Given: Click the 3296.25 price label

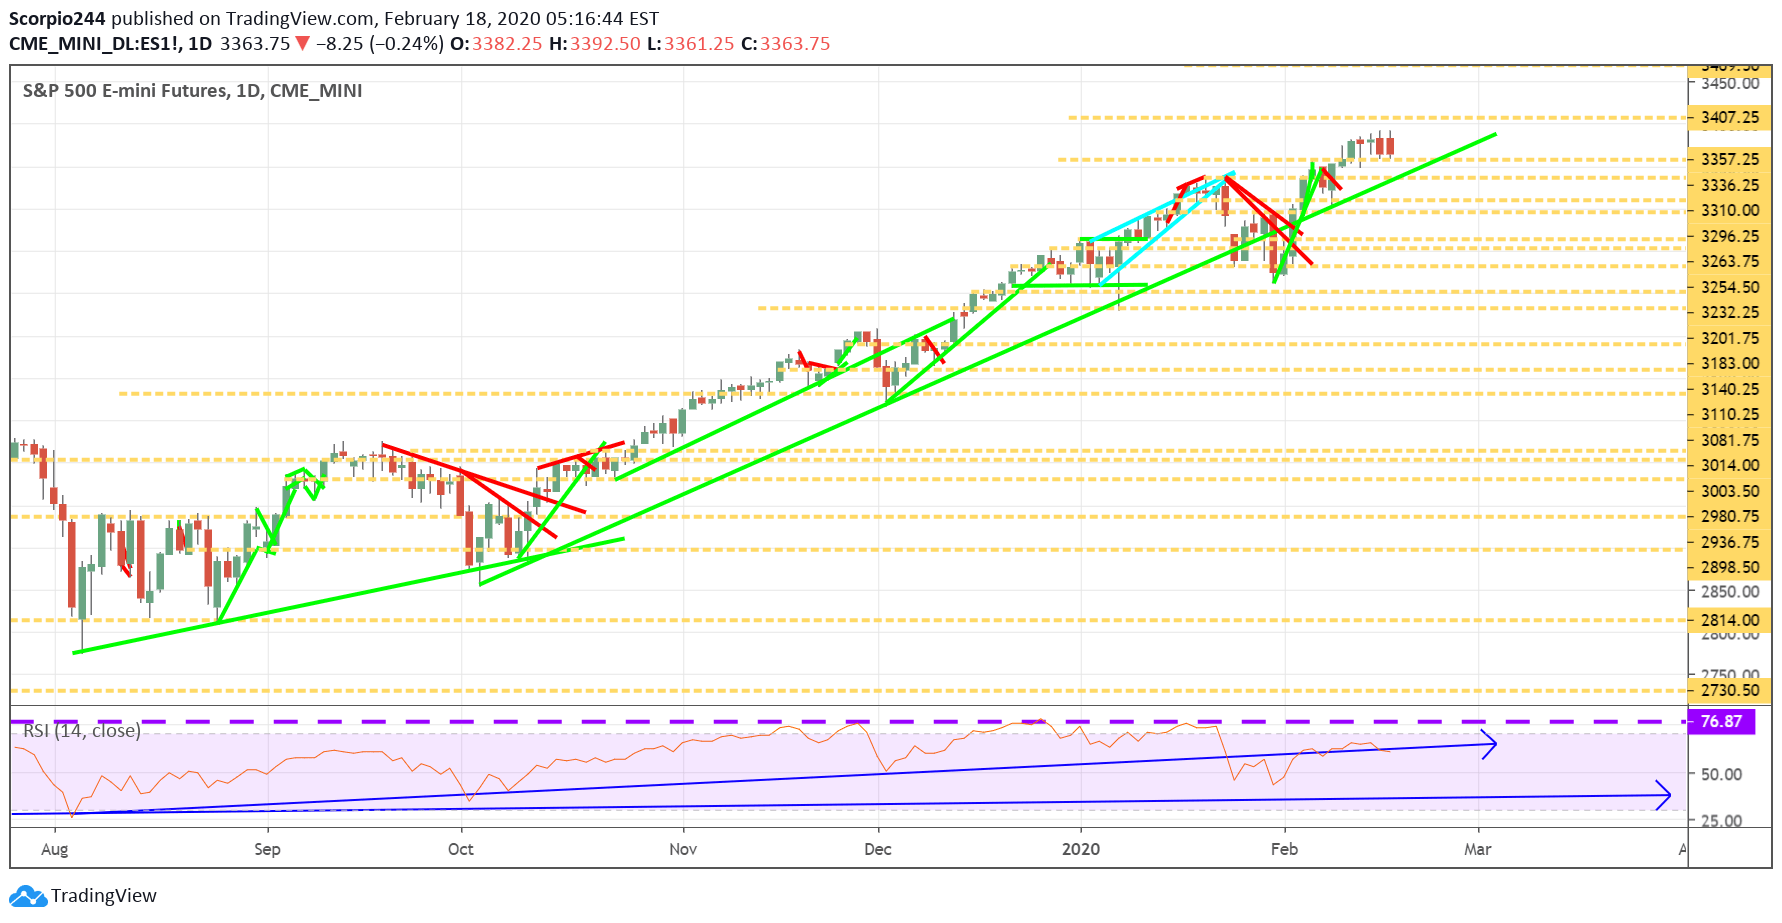Looking at the screenshot, I should [x=1730, y=236].
